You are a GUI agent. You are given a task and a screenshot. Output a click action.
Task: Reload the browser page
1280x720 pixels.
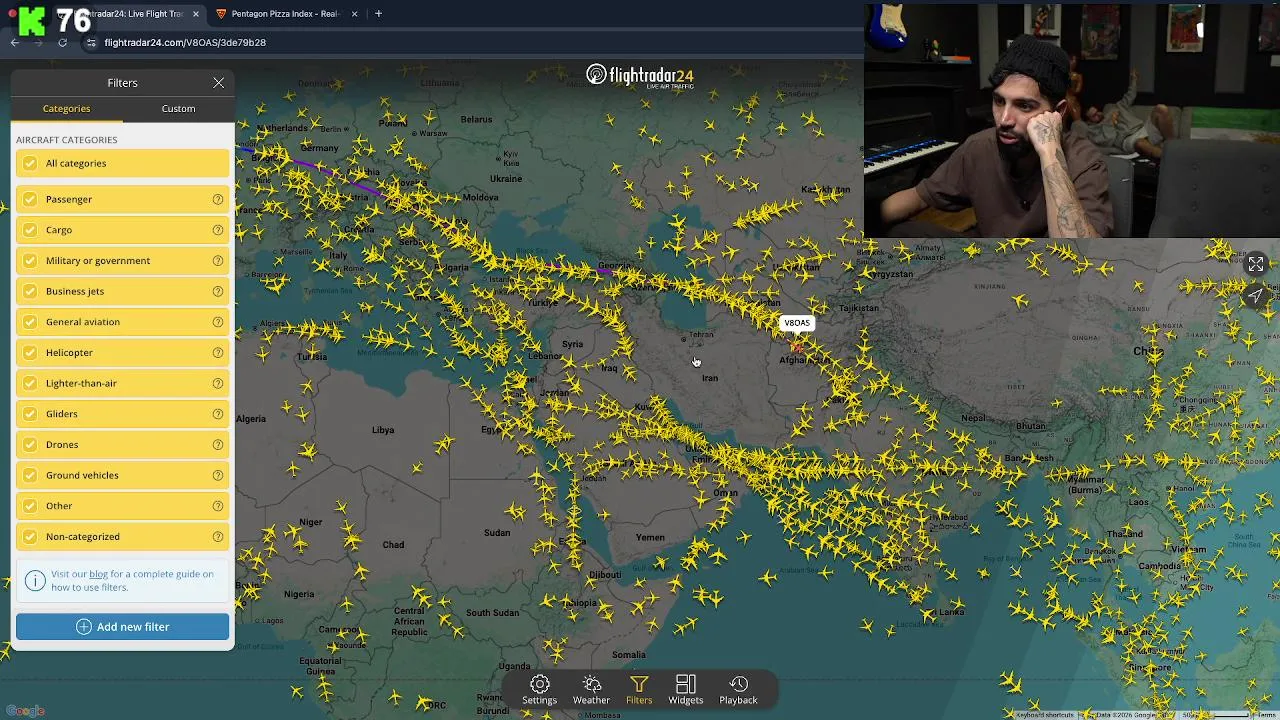(62, 42)
